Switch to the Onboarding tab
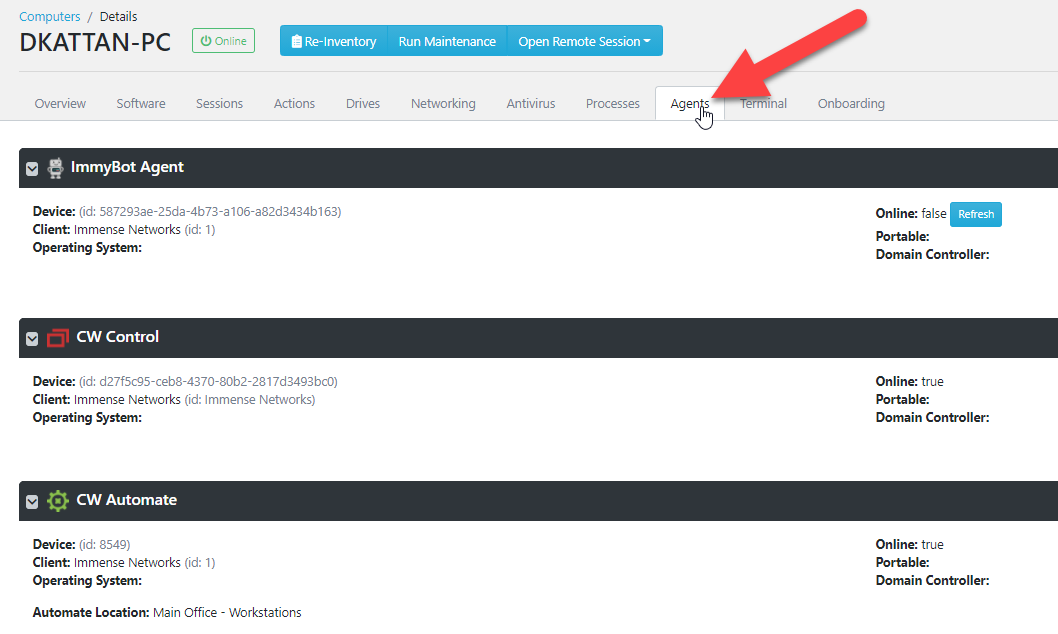Viewport: 1058px width, 634px height. click(x=851, y=104)
